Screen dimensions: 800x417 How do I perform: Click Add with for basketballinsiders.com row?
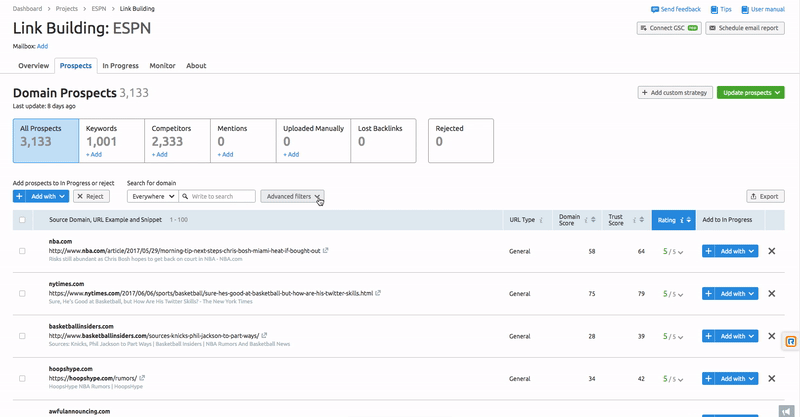730,336
